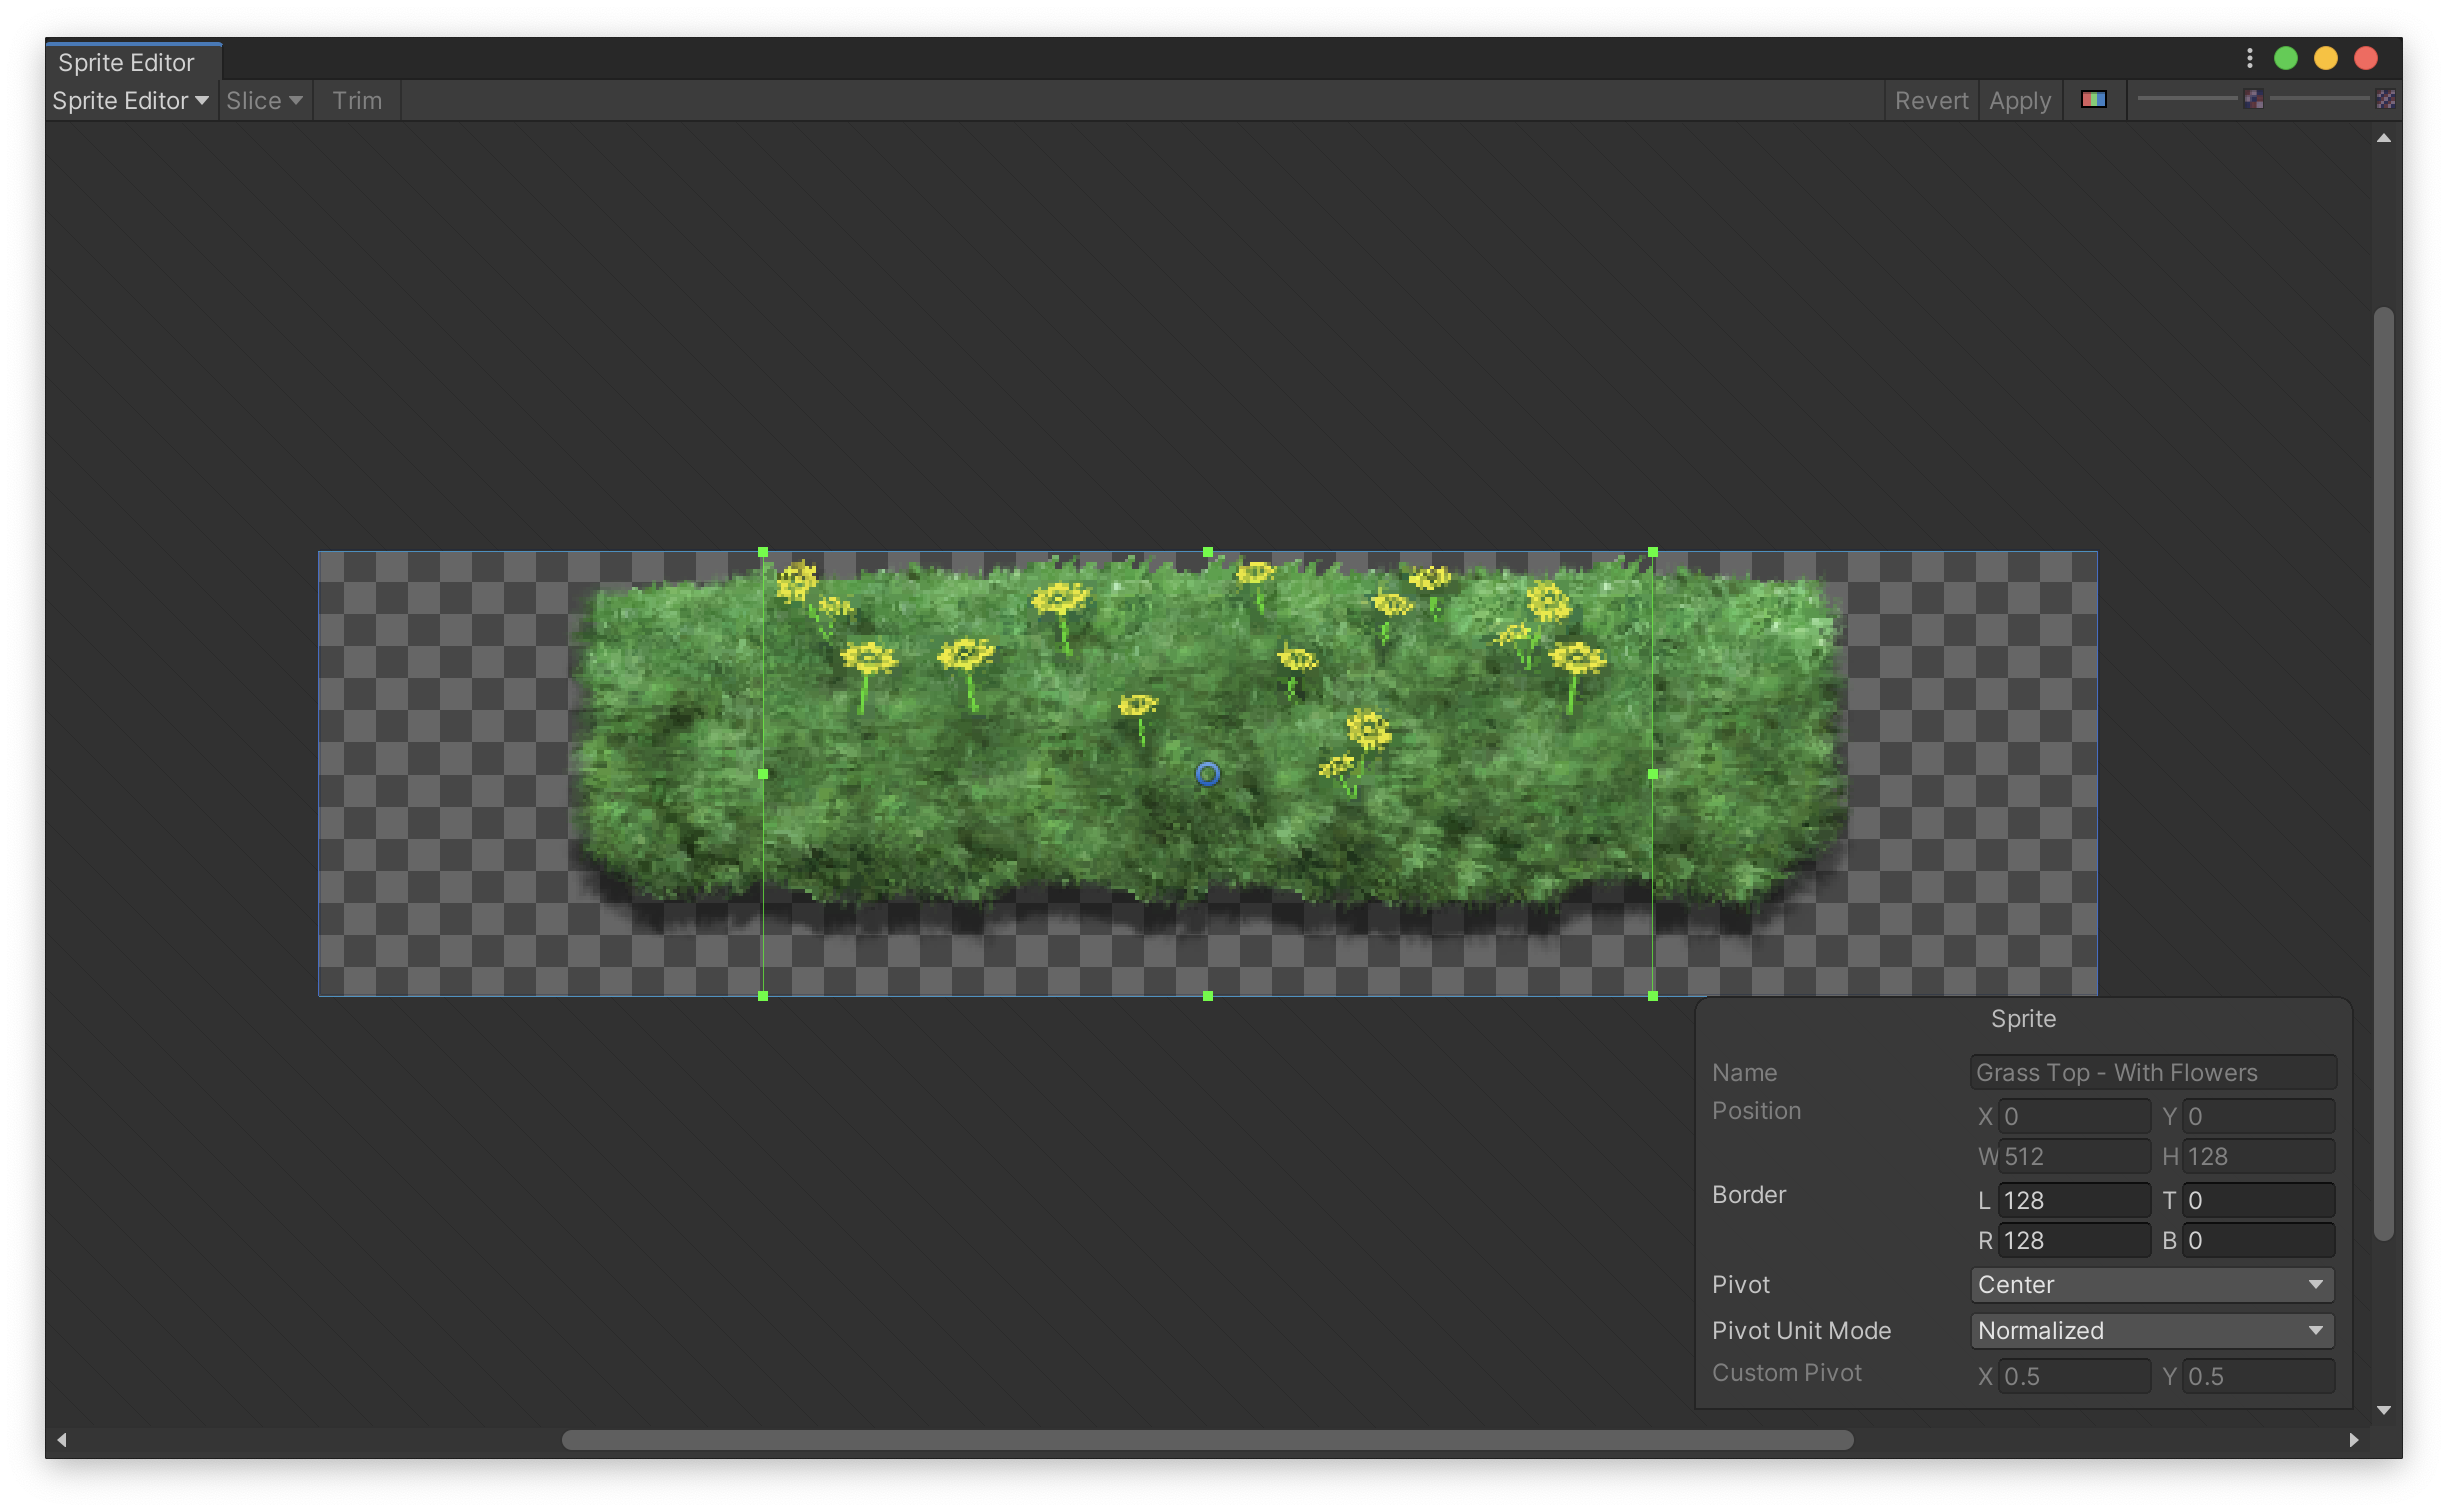
Task: Click the Border L input field
Action: click(x=2073, y=1200)
